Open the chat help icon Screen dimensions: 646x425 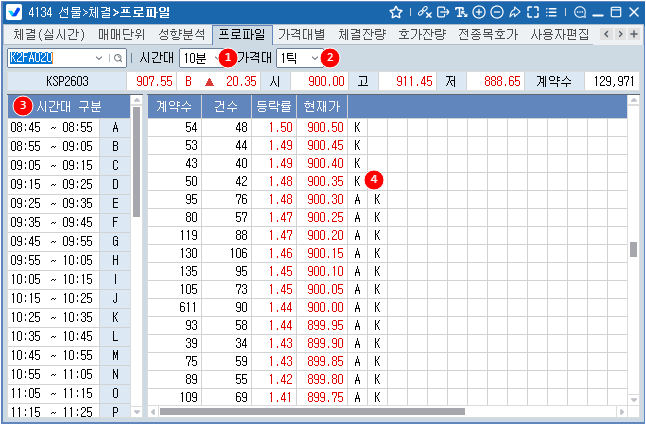pos(580,11)
